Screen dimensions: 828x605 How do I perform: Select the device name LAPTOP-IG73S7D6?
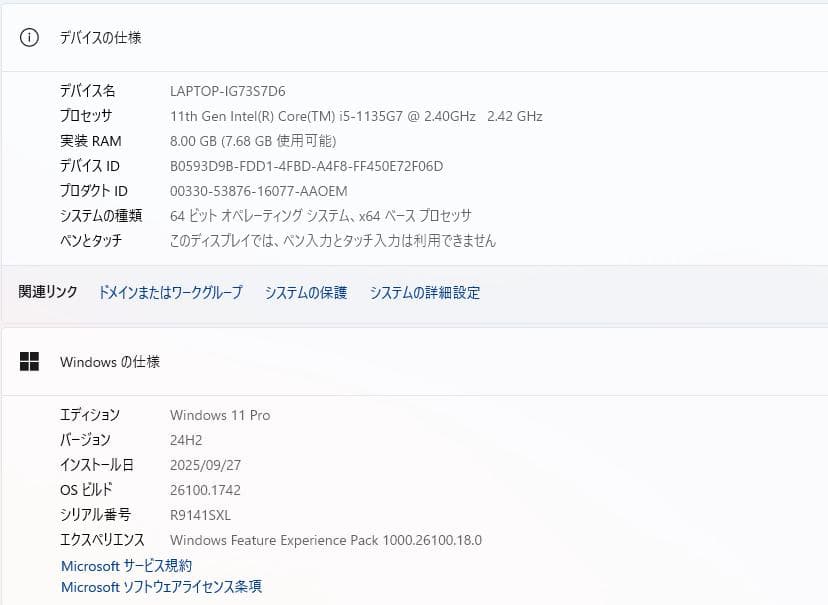click(x=227, y=91)
